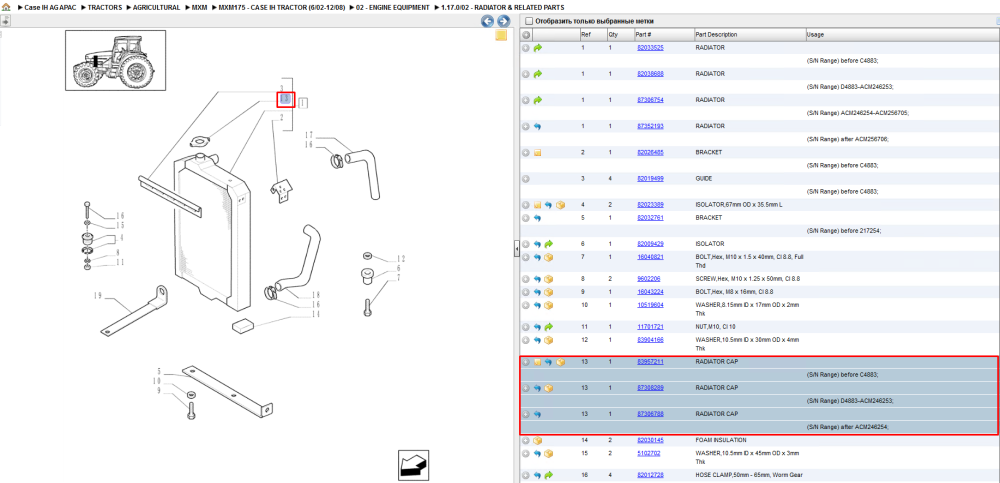Open part number link 82019499
Screen dimensions: 1000x483
650,179
